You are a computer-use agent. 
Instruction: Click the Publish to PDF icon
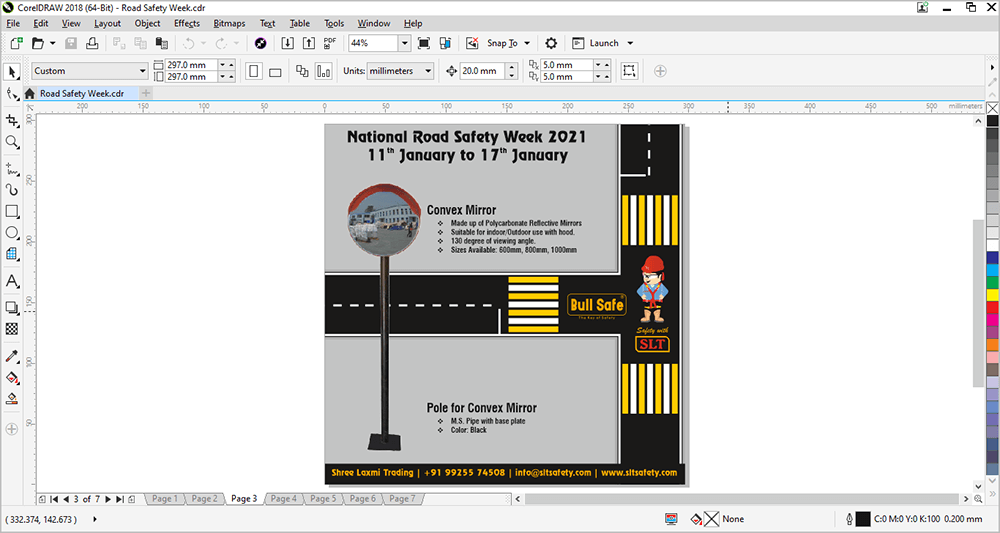coord(330,43)
